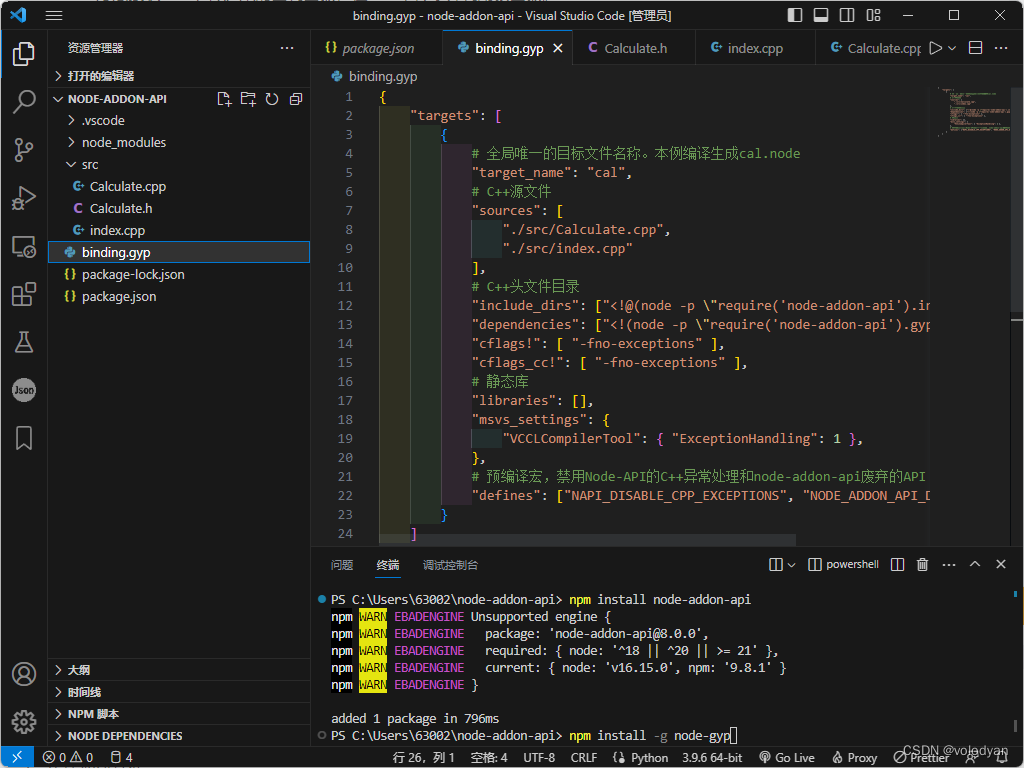
Task: Toggle the Go Live server in status bar
Action: (x=787, y=757)
